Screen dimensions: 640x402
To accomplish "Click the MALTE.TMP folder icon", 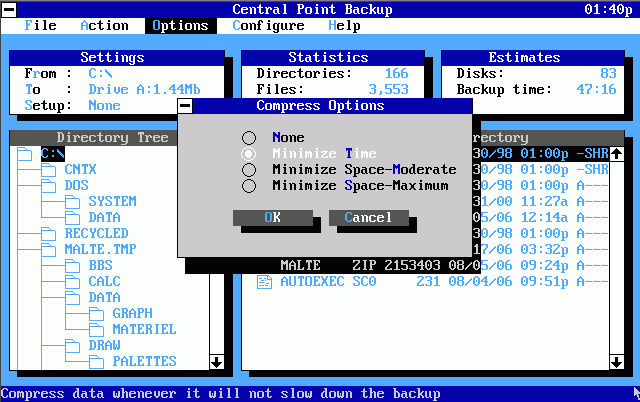I will 49,250.
